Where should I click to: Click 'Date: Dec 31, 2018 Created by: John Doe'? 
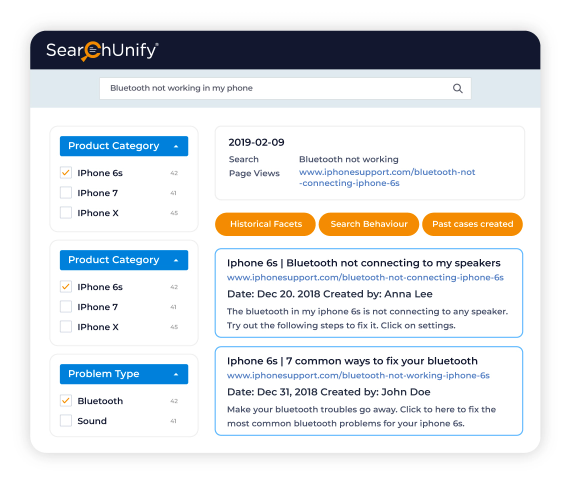[x=329, y=392]
